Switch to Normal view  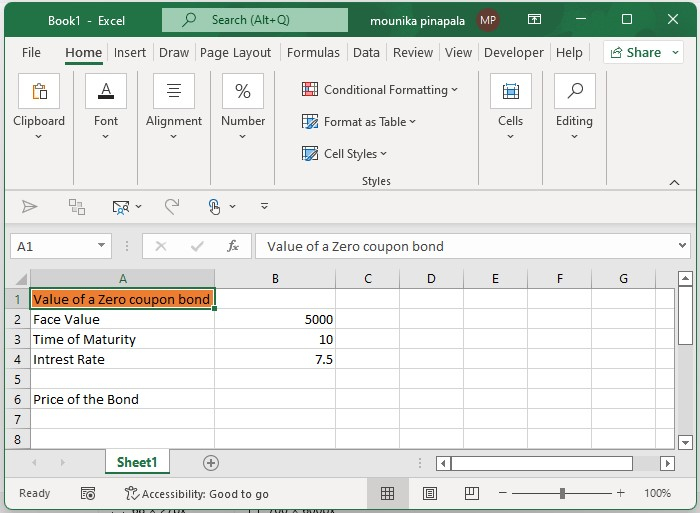click(387, 493)
